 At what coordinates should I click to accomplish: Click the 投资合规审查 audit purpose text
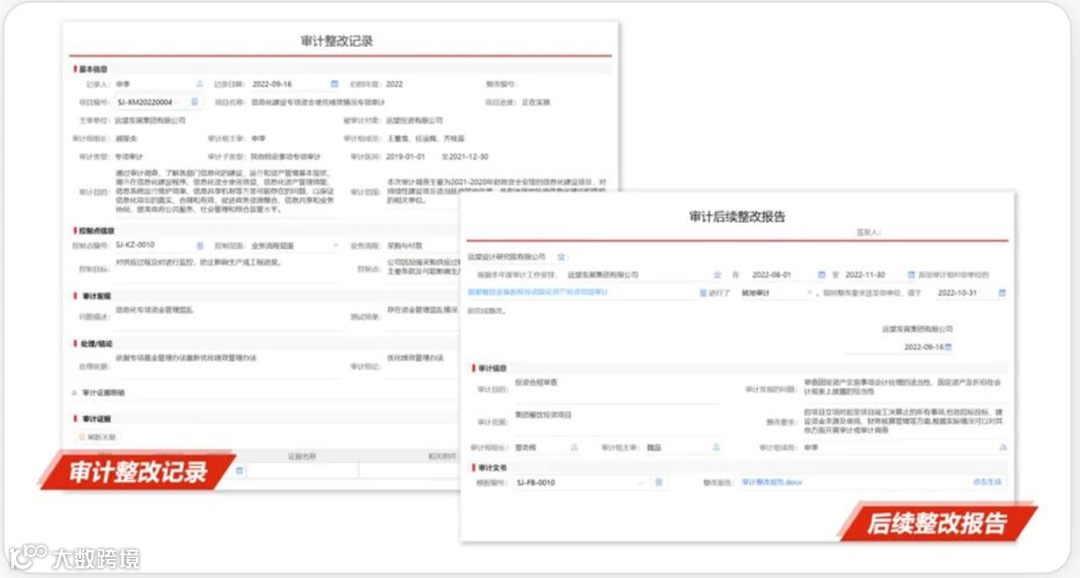click(x=537, y=382)
